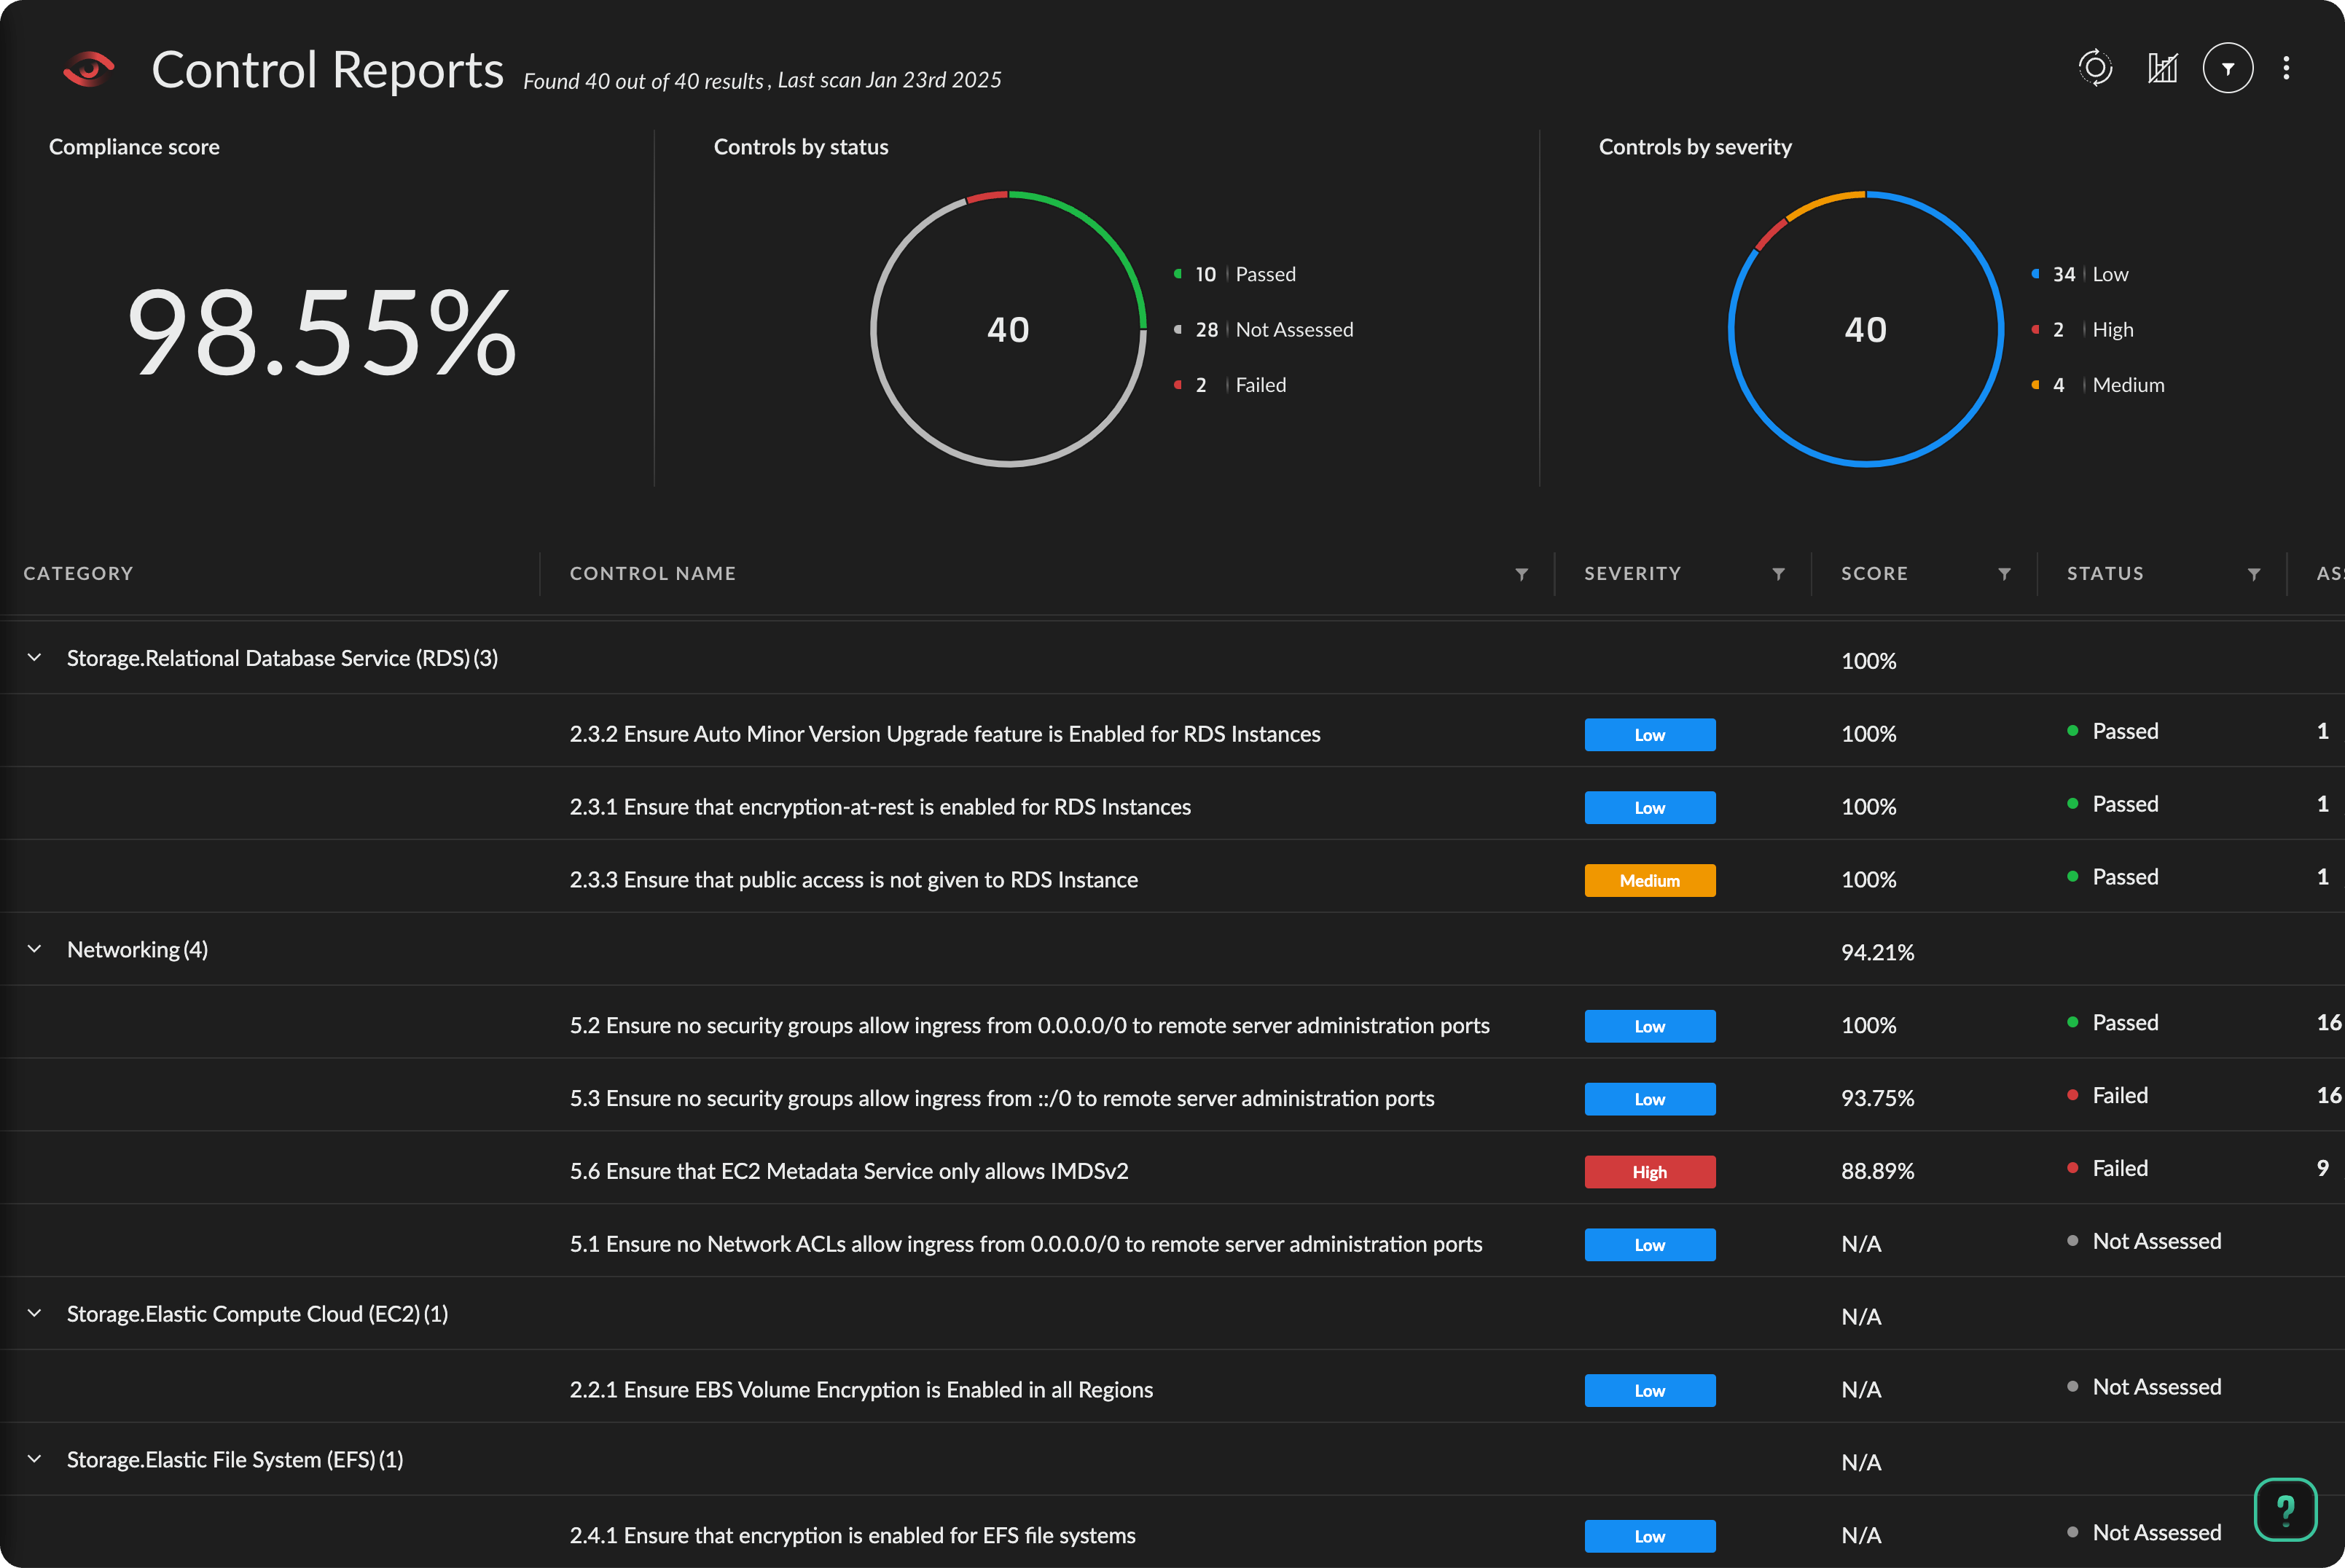The height and width of the screenshot is (1568, 2345).
Task: Open the Severity column filter
Action: tap(1778, 574)
